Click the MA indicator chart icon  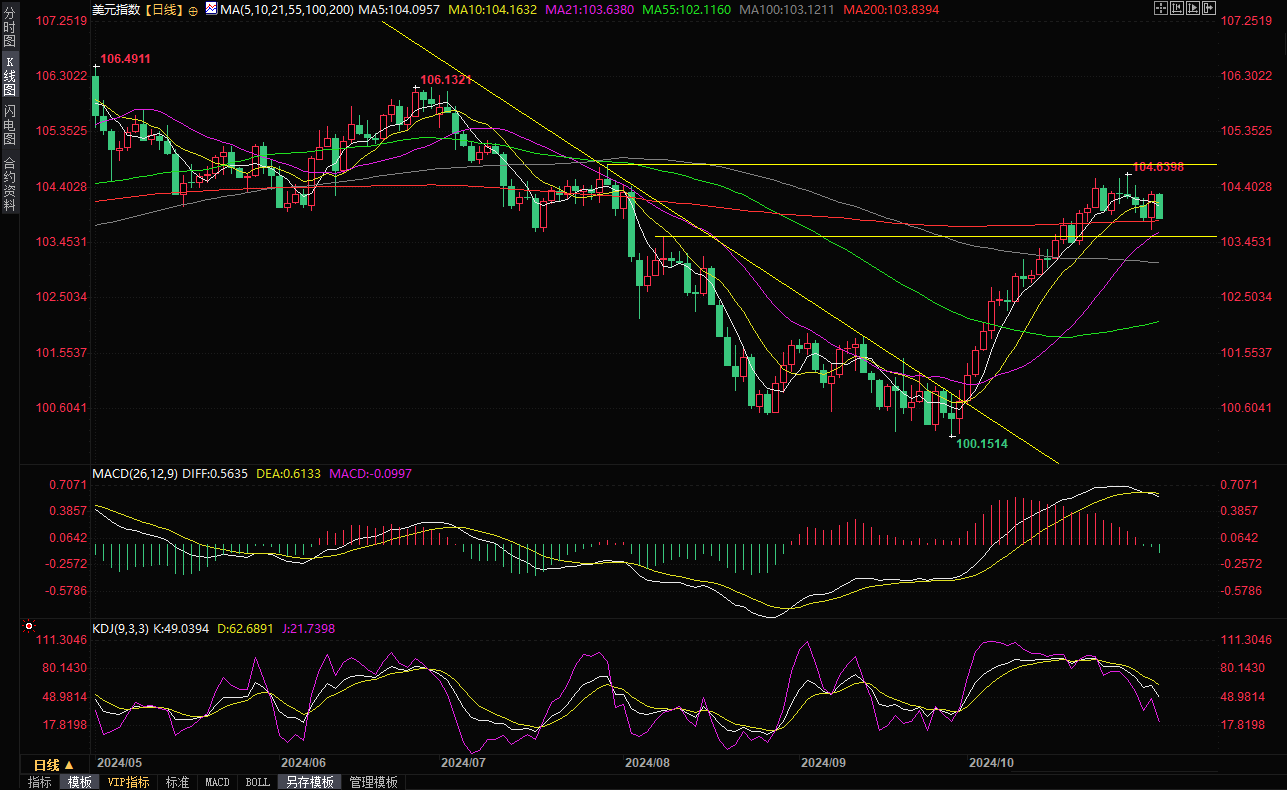(x=210, y=9)
